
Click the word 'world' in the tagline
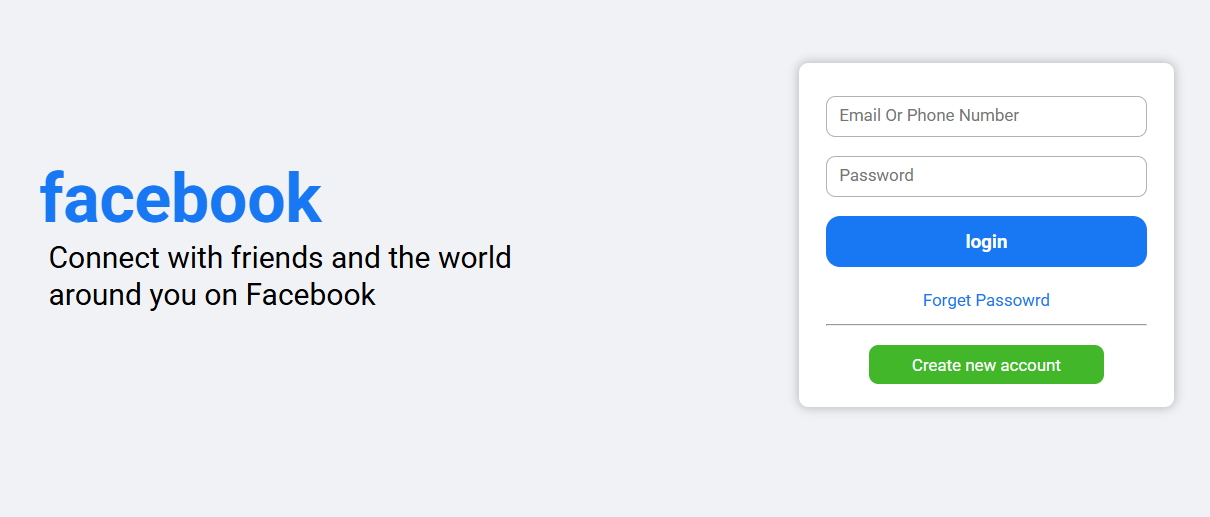click(474, 258)
